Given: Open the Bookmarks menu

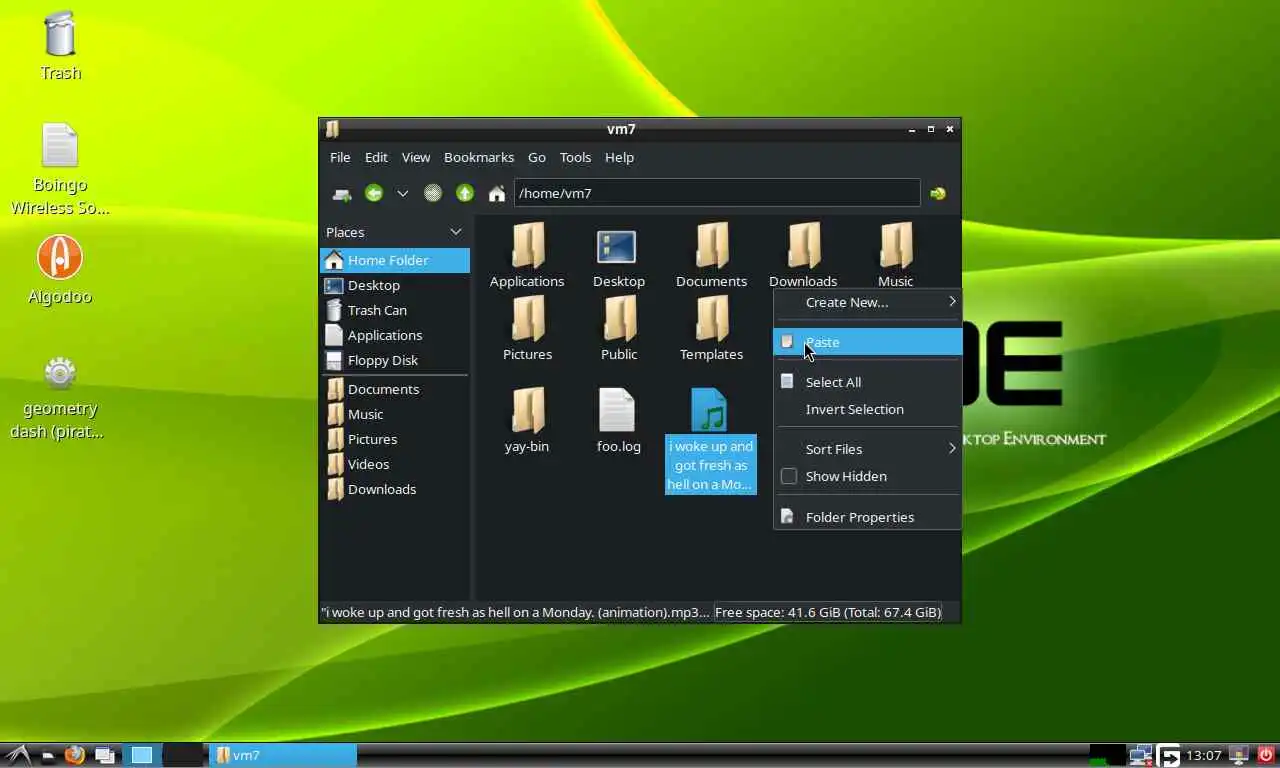Looking at the screenshot, I should (x=479, y=157).
